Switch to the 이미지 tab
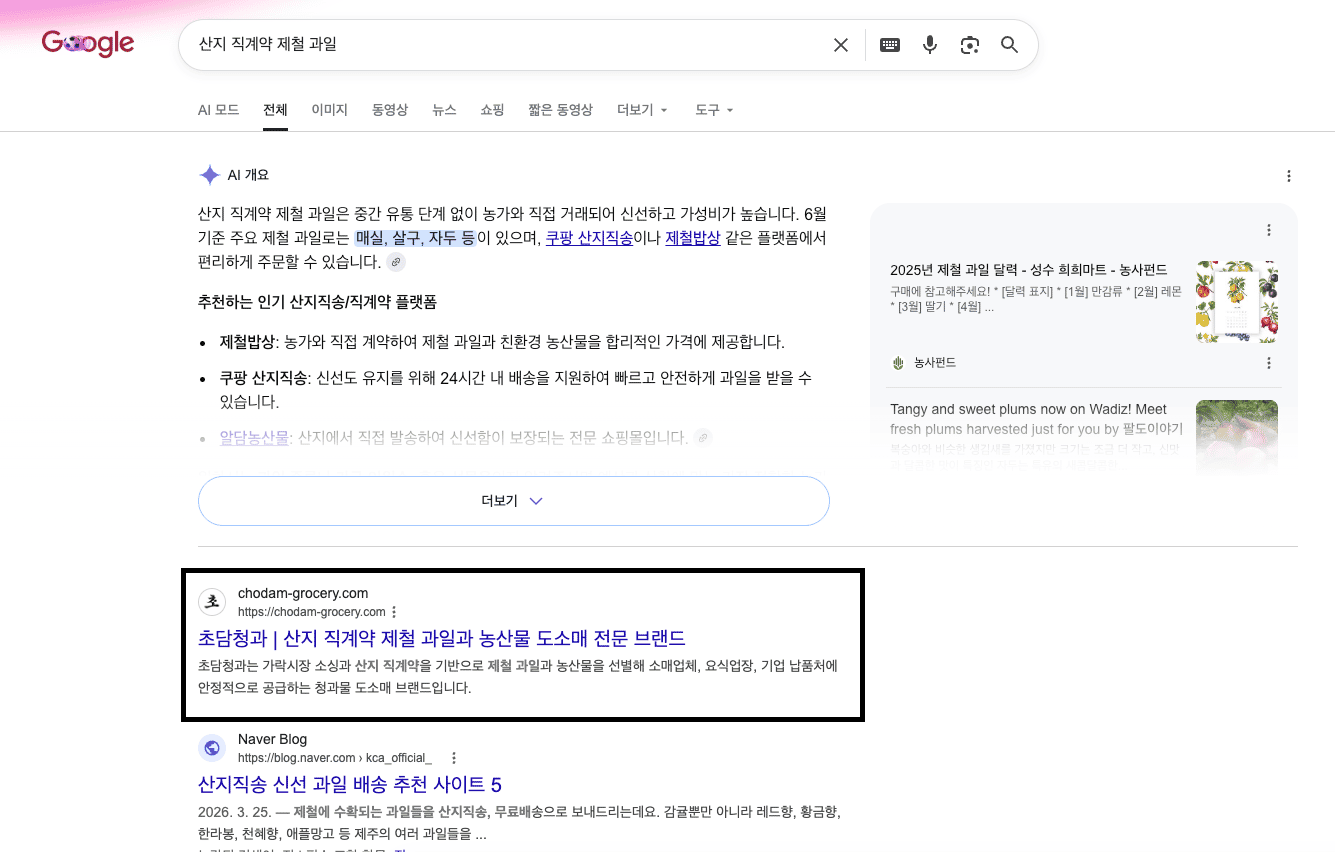The image size is (1335, 852). coord(329,110)
